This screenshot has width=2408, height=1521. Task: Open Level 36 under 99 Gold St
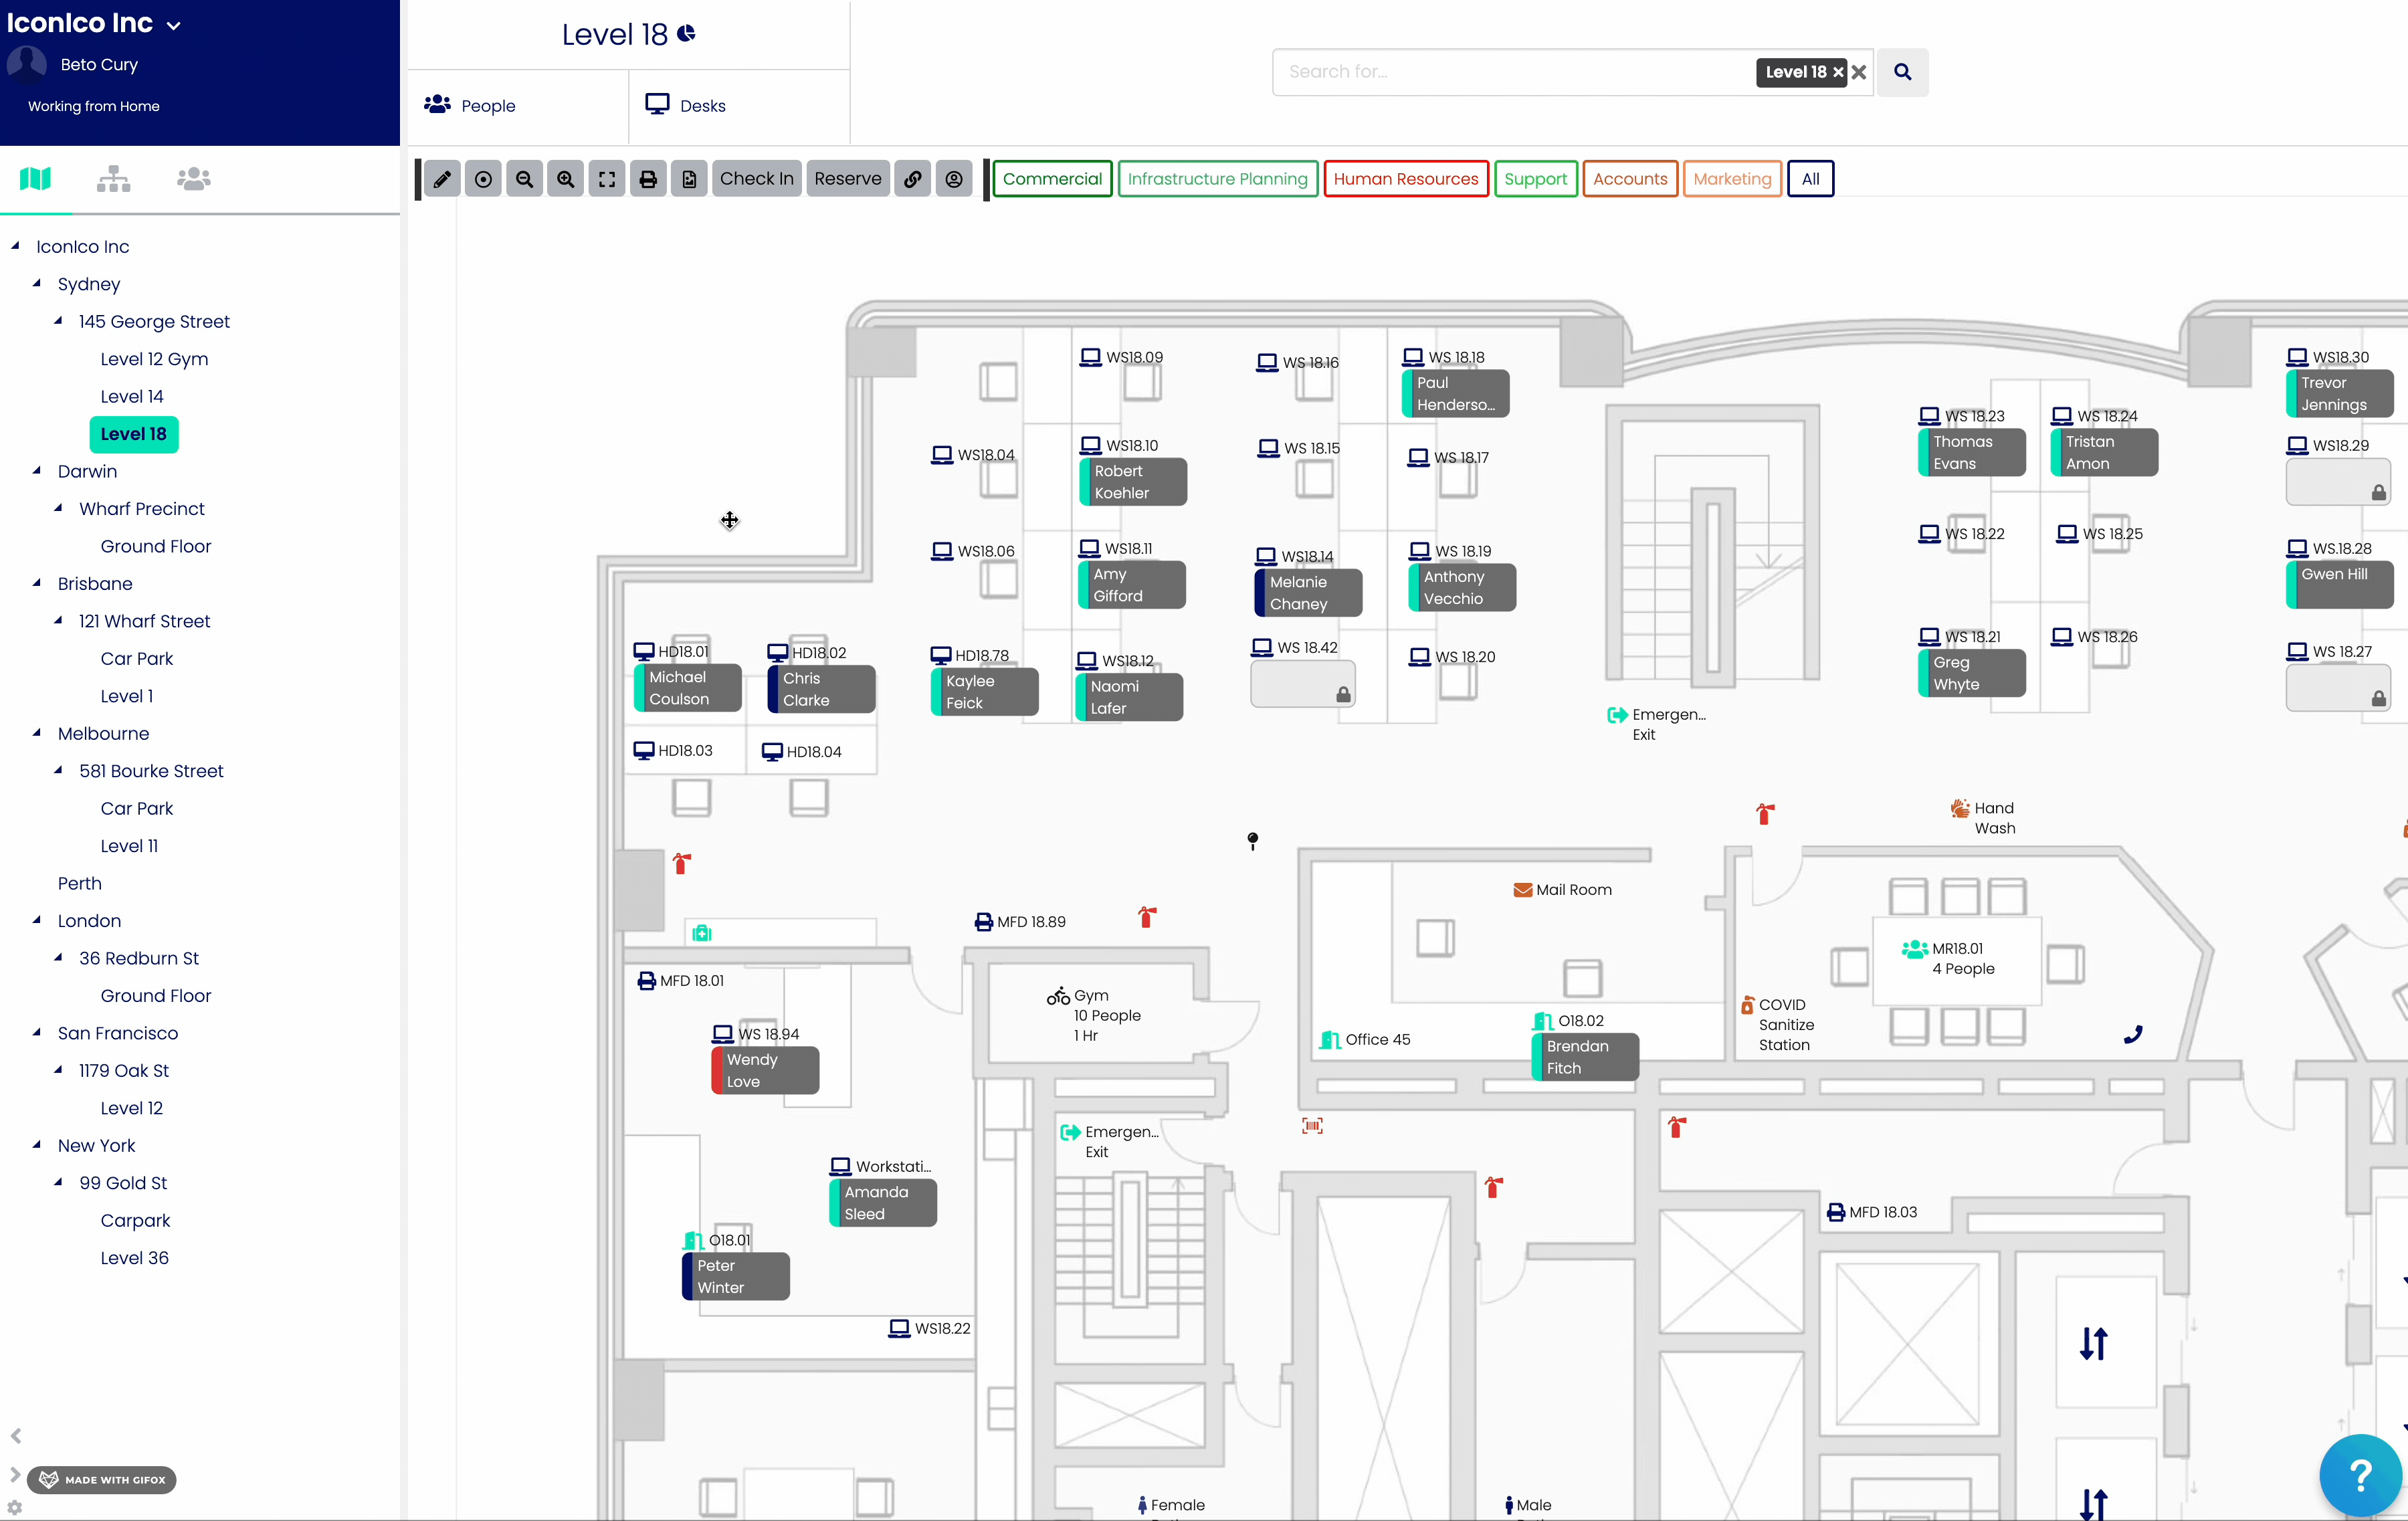coord(134,1258)
